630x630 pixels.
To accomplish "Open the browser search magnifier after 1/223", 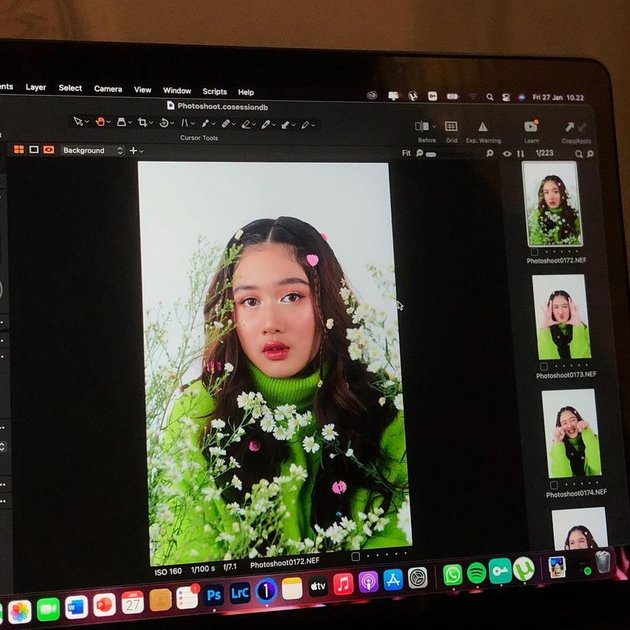I will click(x=578, y=154).
